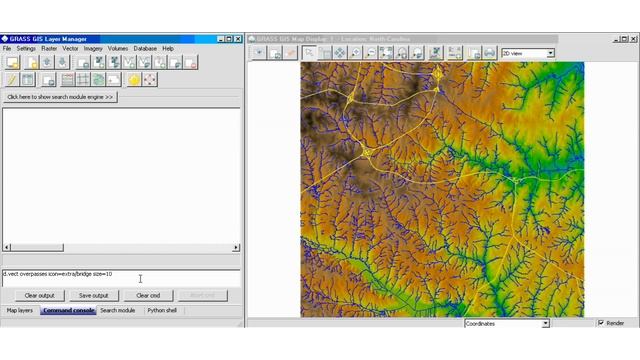Create a new workspace via toolbar icon
Screen dimensions: 640x360
[31, 62]
